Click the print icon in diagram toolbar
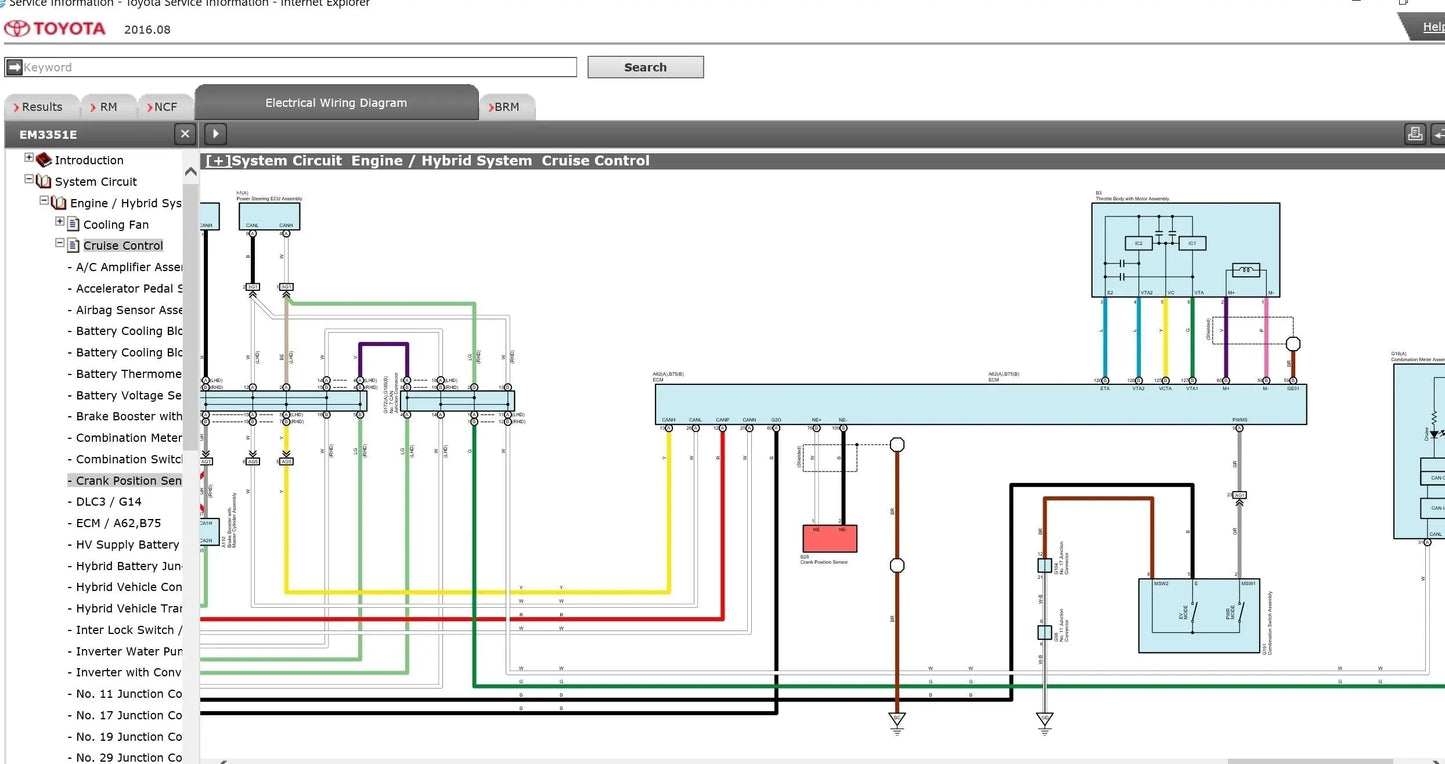This screenshot has height=764, width=1445. click(1414, 133)
